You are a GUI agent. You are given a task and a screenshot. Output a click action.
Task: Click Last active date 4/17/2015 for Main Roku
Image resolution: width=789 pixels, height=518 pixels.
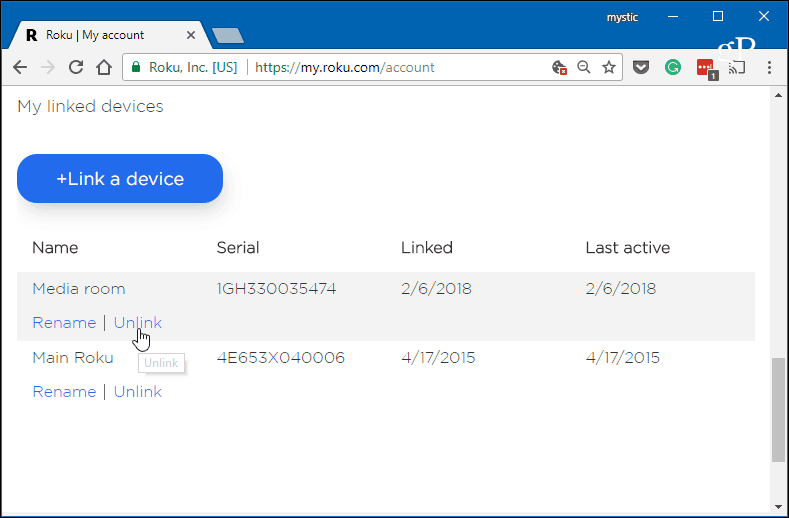pyautogui.click(x=622, y=358)
